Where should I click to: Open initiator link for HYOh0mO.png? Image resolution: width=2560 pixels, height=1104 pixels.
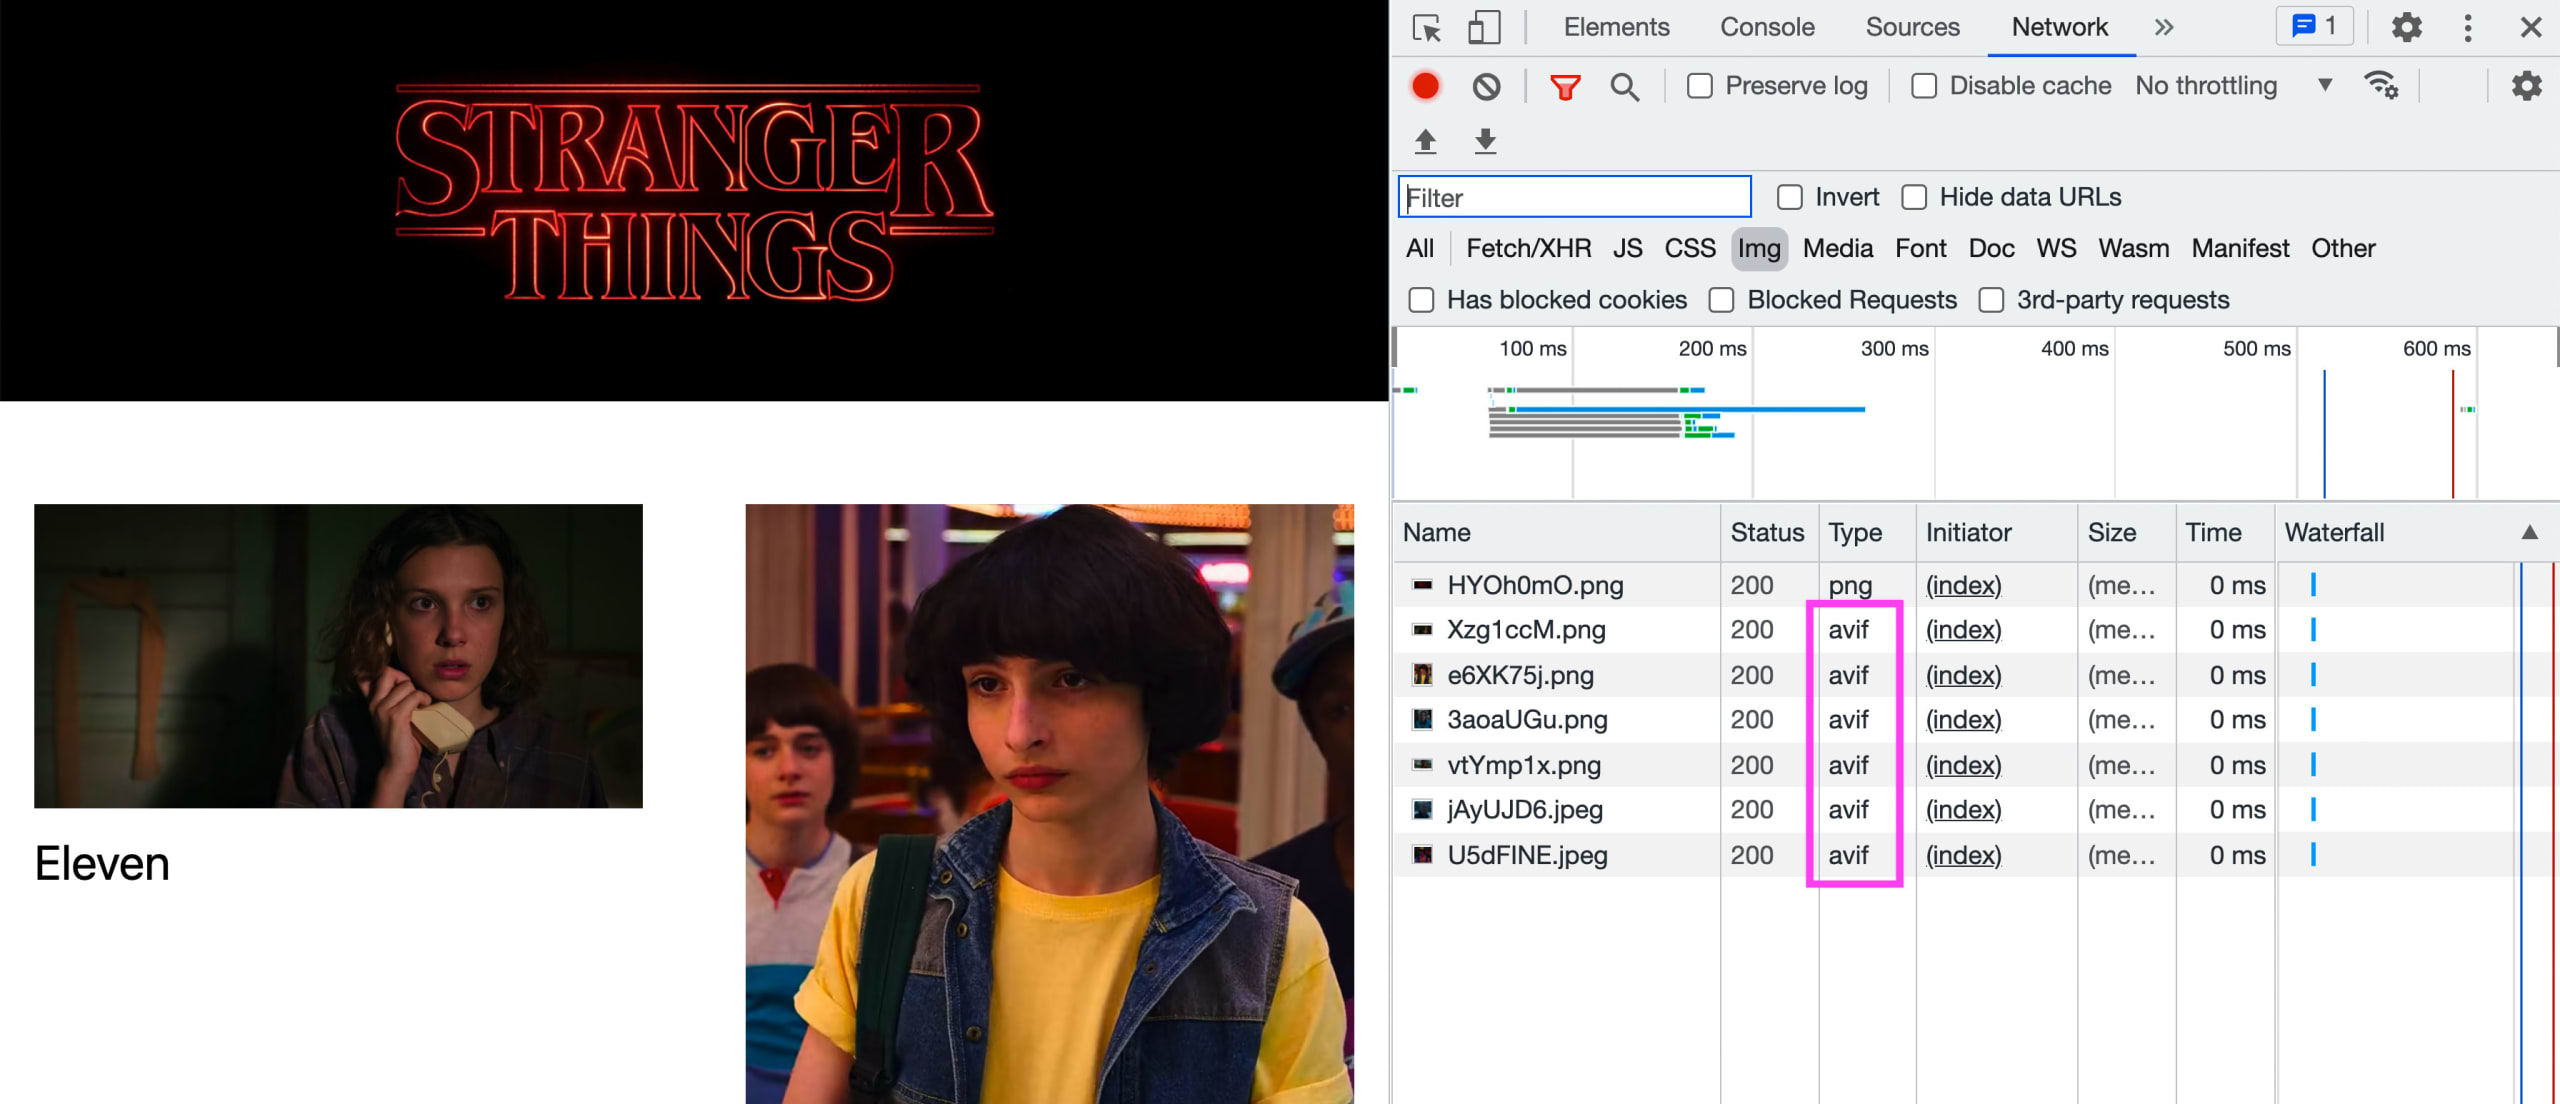pyautogui.click(x=1963, y=585)
